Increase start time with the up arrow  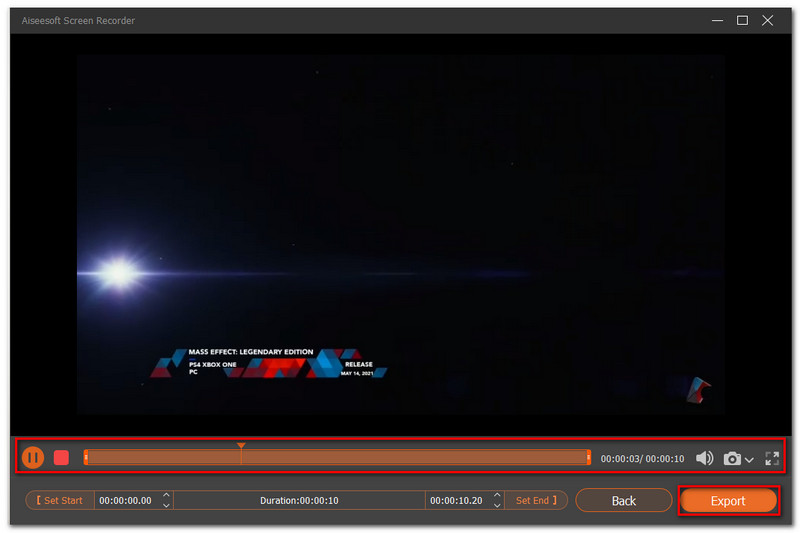click(166, 495)
